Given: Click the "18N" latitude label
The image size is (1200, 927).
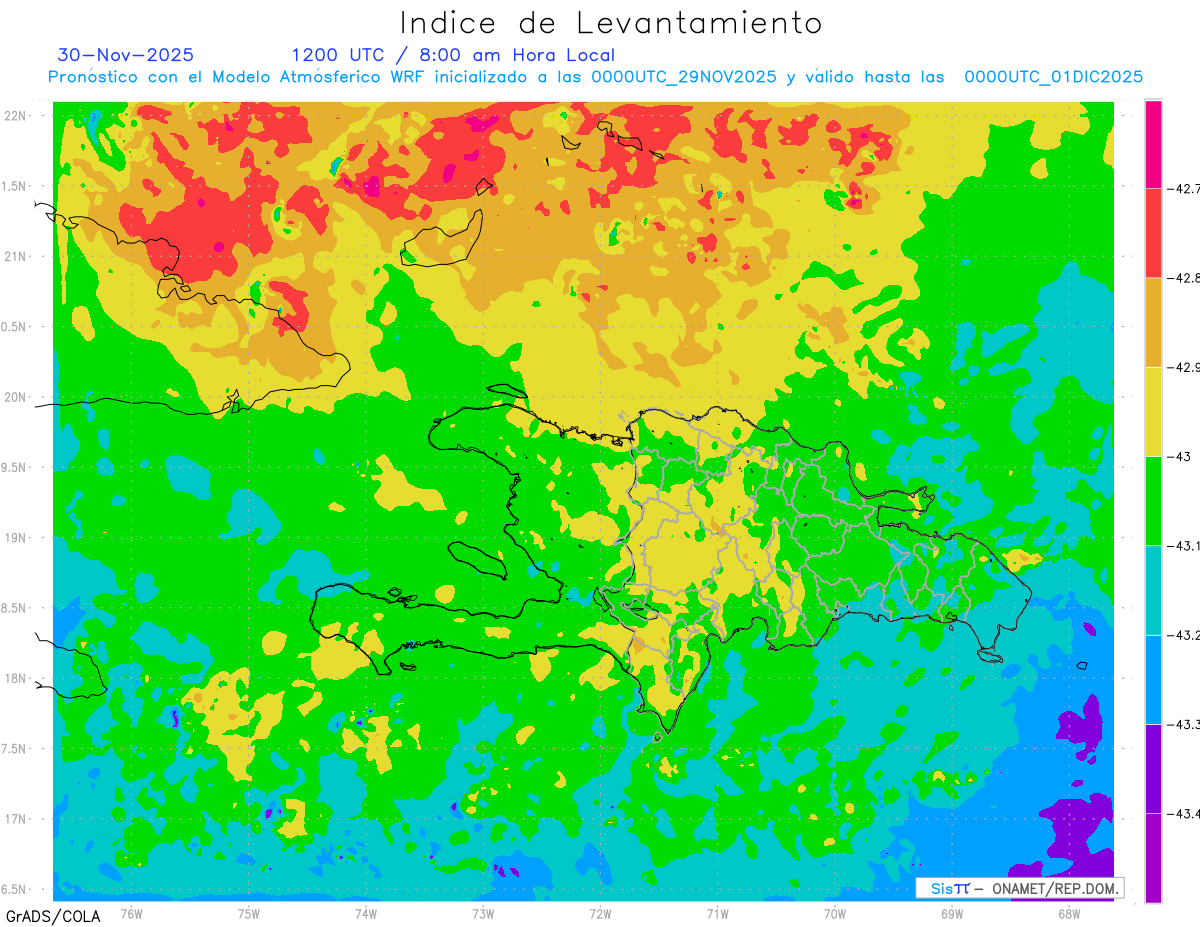Looking at the screenshot, I should 17,678.
